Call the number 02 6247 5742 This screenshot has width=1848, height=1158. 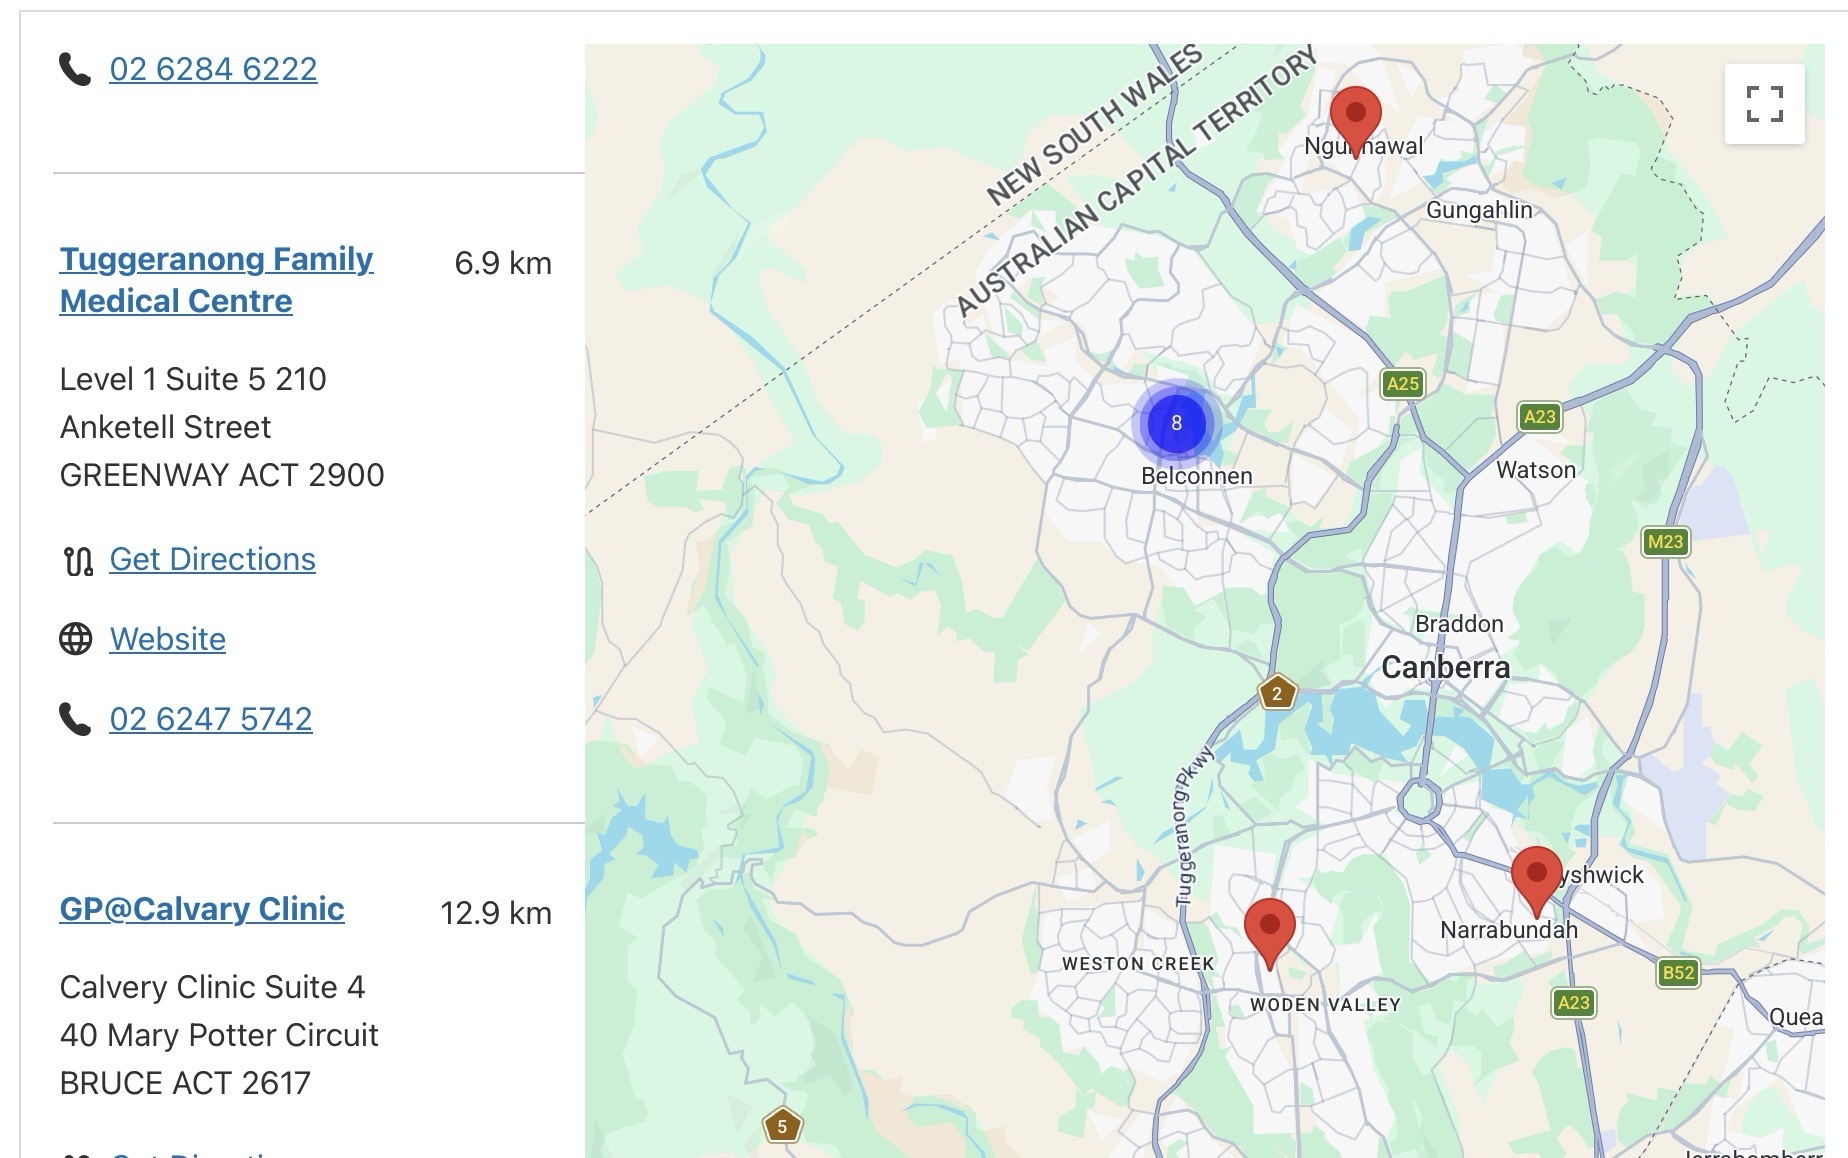coord(211,719)
